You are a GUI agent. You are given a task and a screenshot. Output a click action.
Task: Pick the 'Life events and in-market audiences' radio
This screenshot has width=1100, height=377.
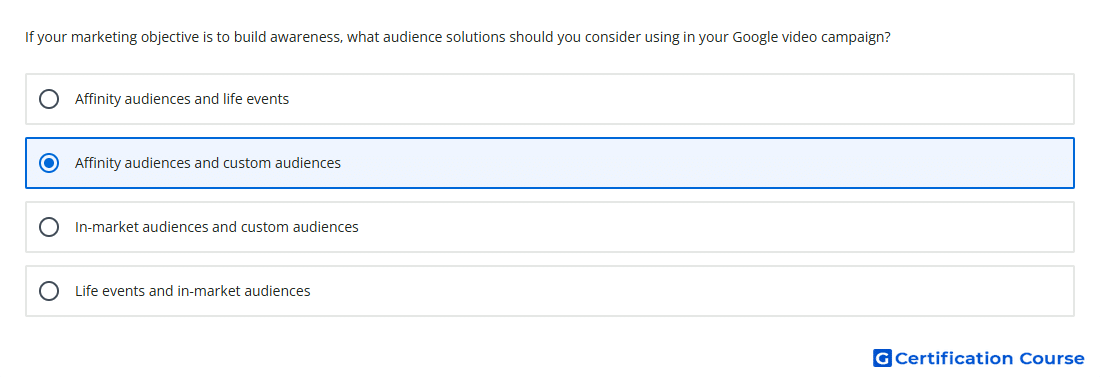pos(49,291)
